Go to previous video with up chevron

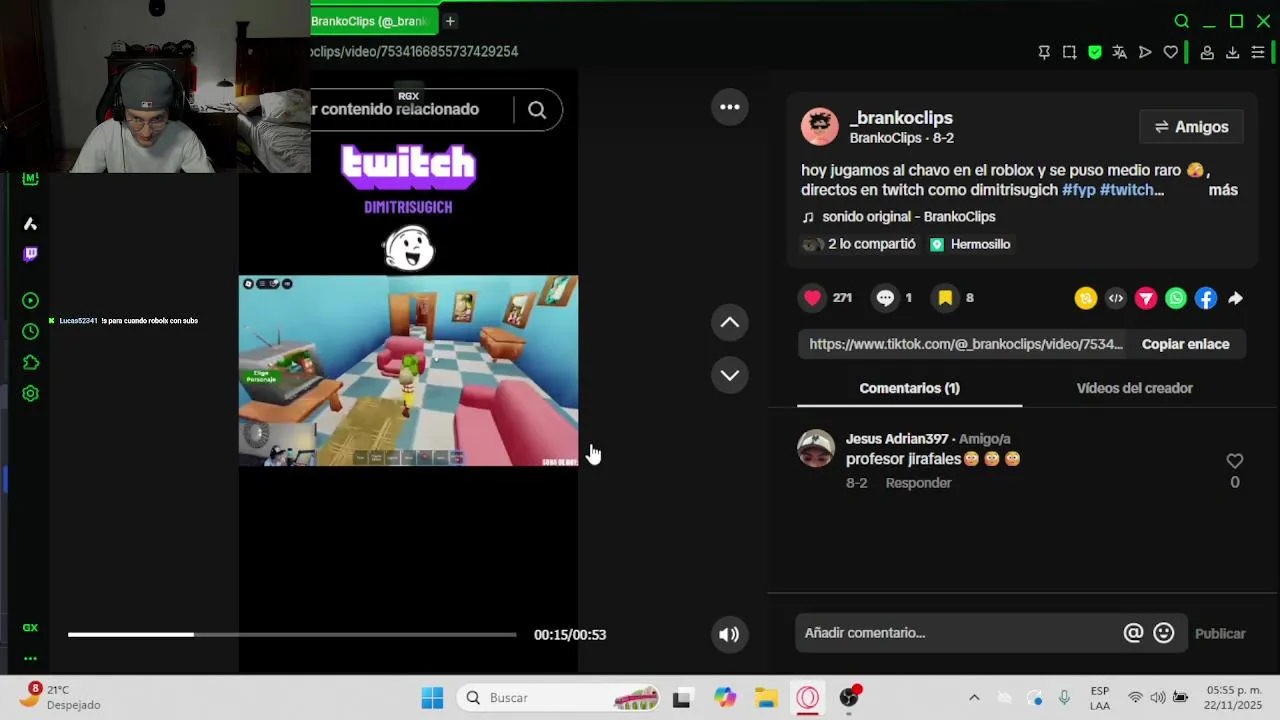pyautogui.click(x=730, y=322)
